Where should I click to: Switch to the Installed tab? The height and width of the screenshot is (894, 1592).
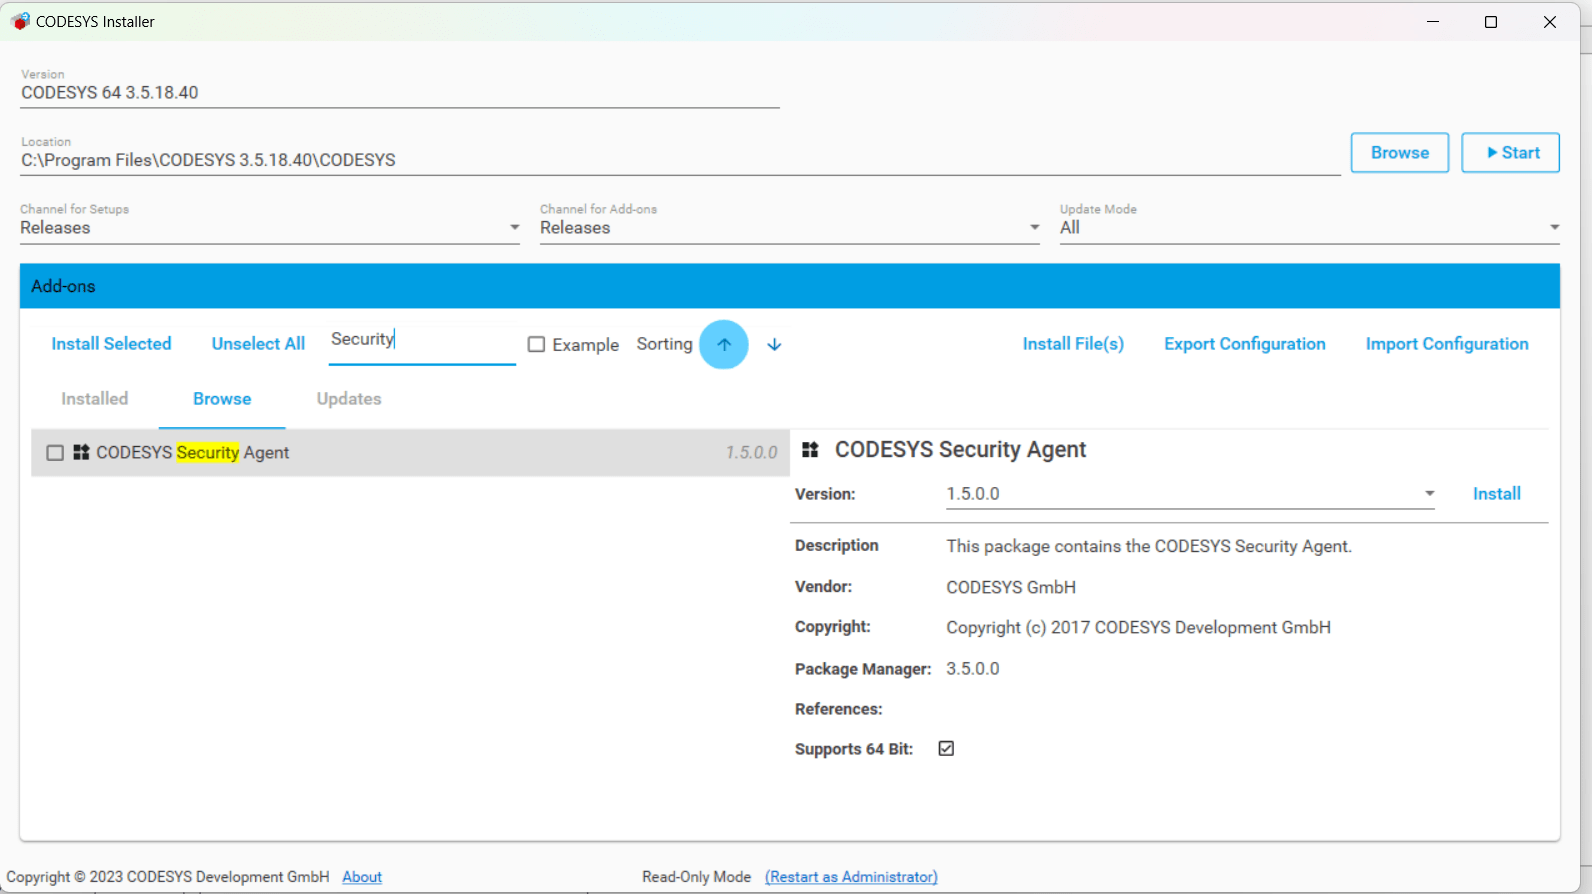pos(95,398)
